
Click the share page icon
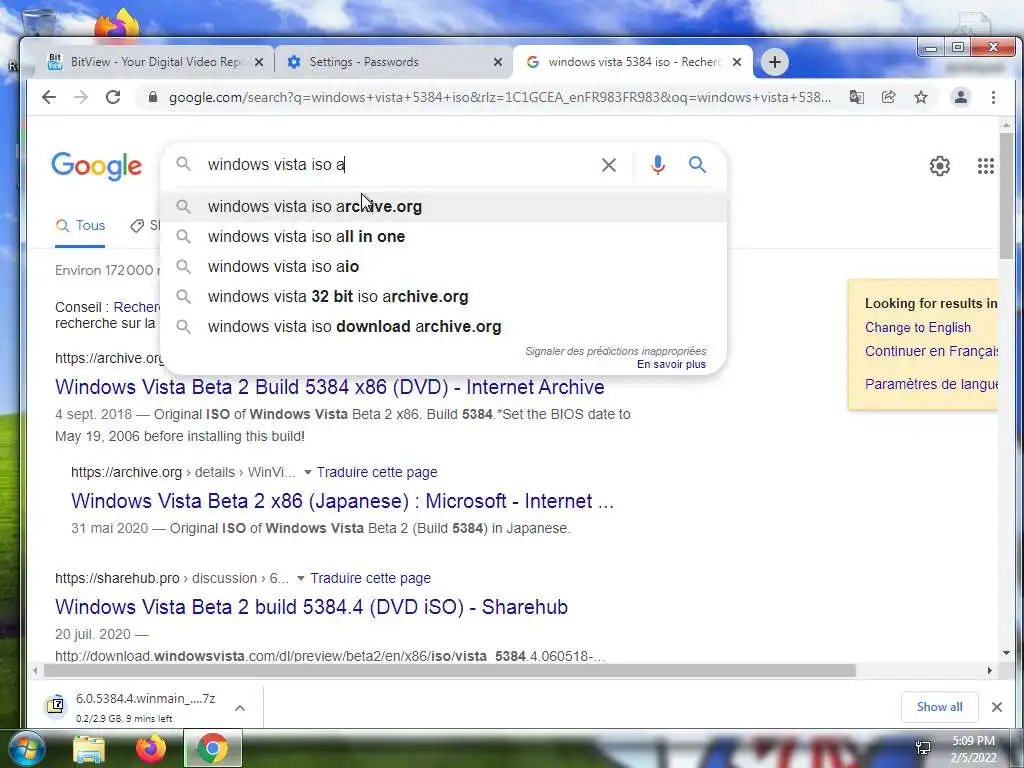(888, 97)
